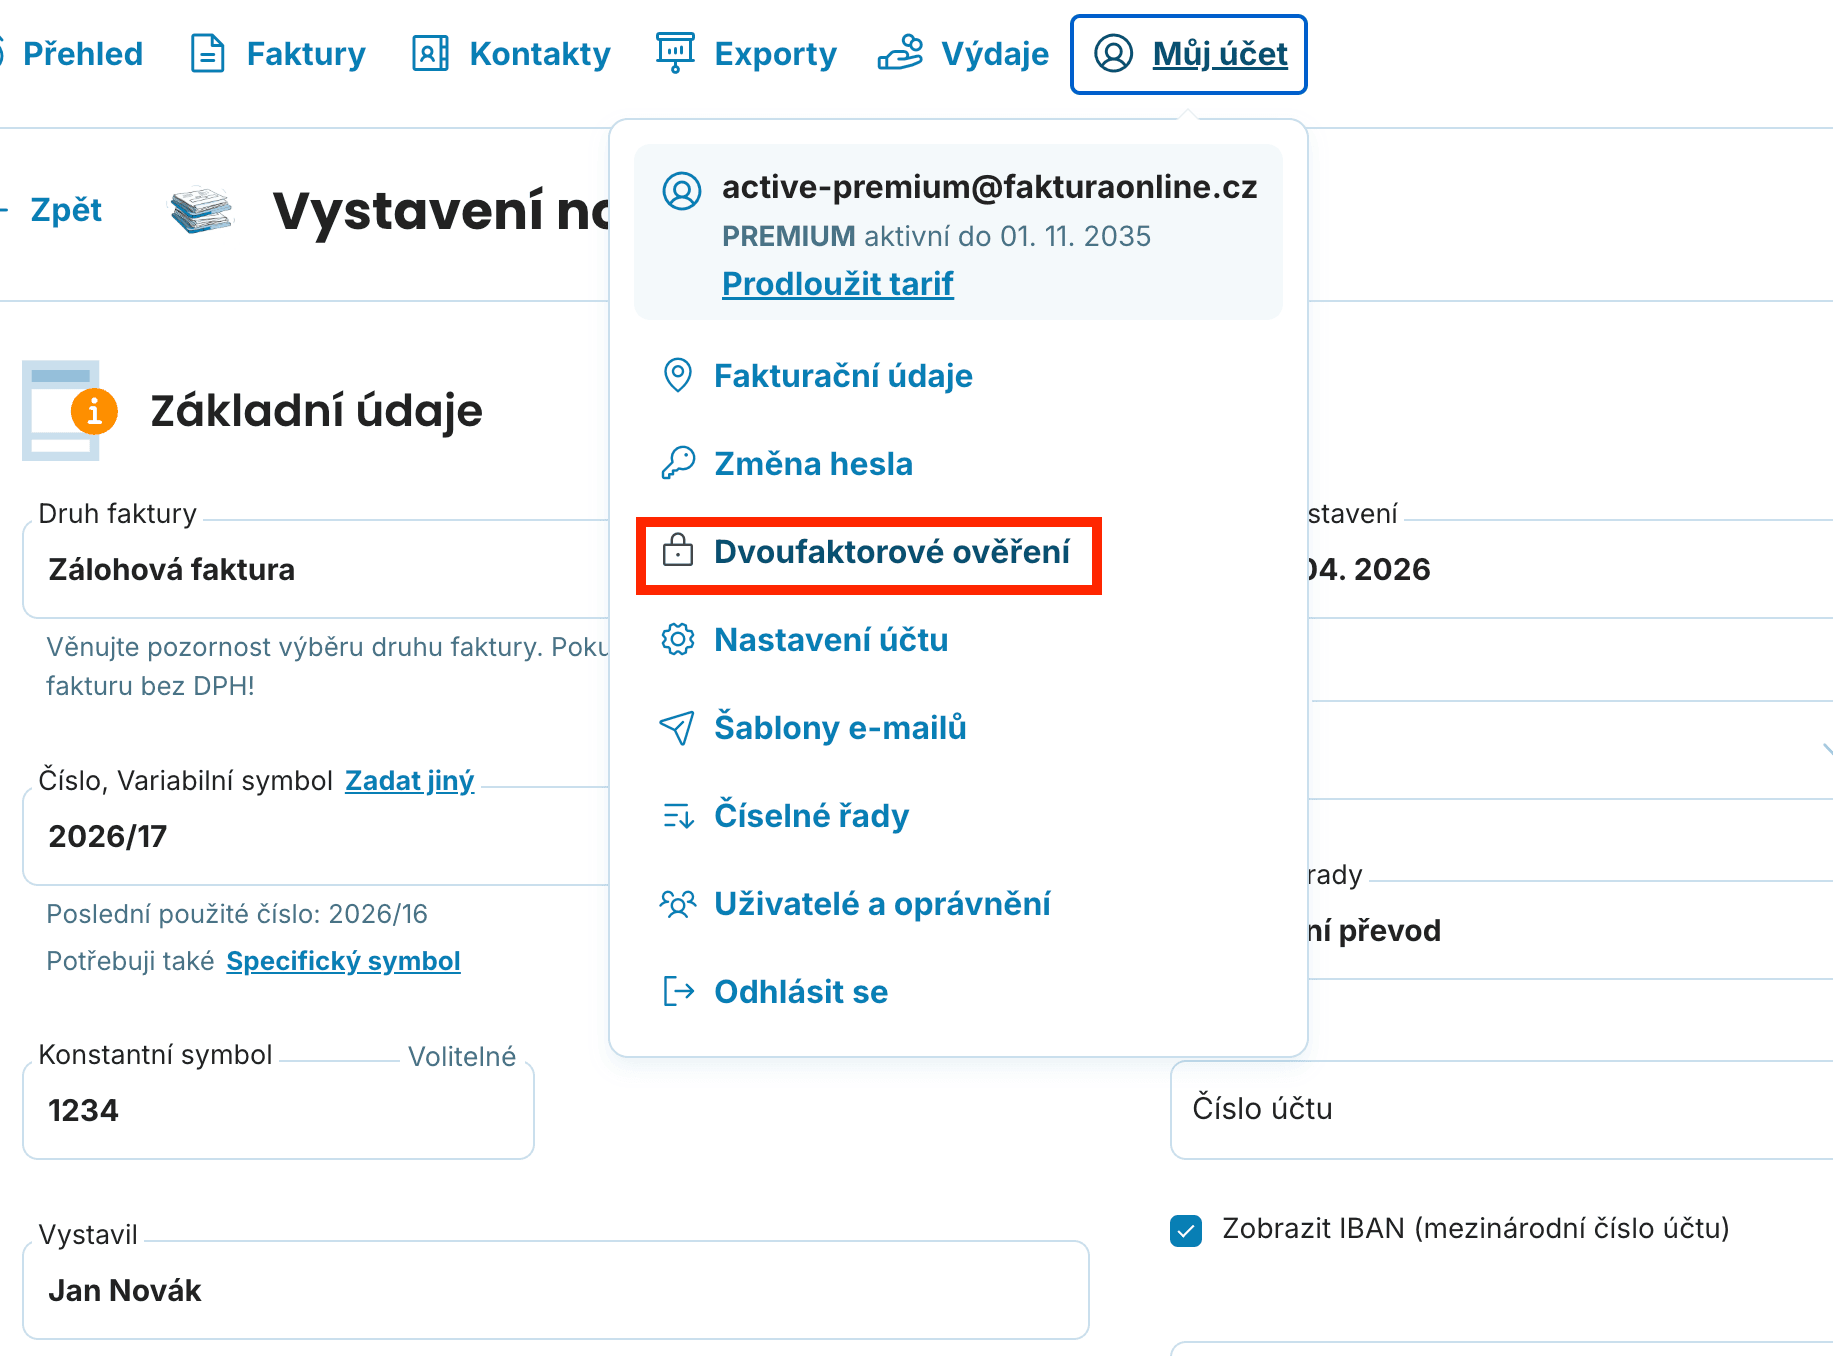Click the Kontakty address book icon
Viewport: 1833px width, 1356px height.
pos(430,53)
